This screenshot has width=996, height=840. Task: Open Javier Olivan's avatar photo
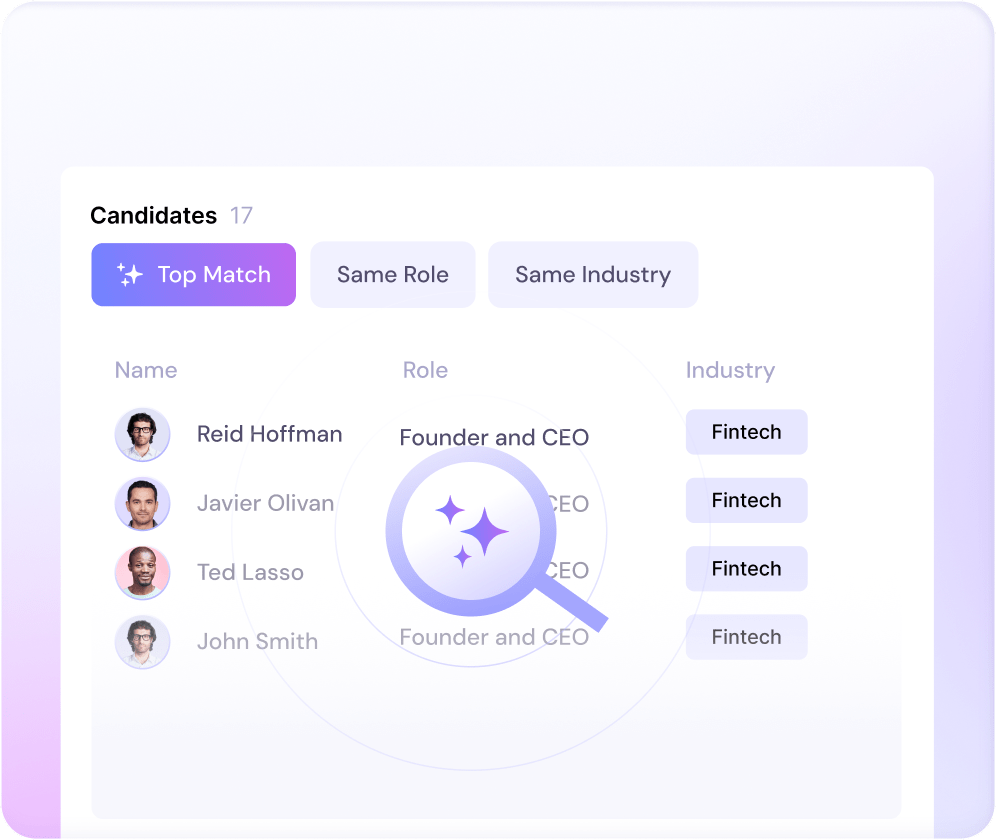click(x=142, y=503)
